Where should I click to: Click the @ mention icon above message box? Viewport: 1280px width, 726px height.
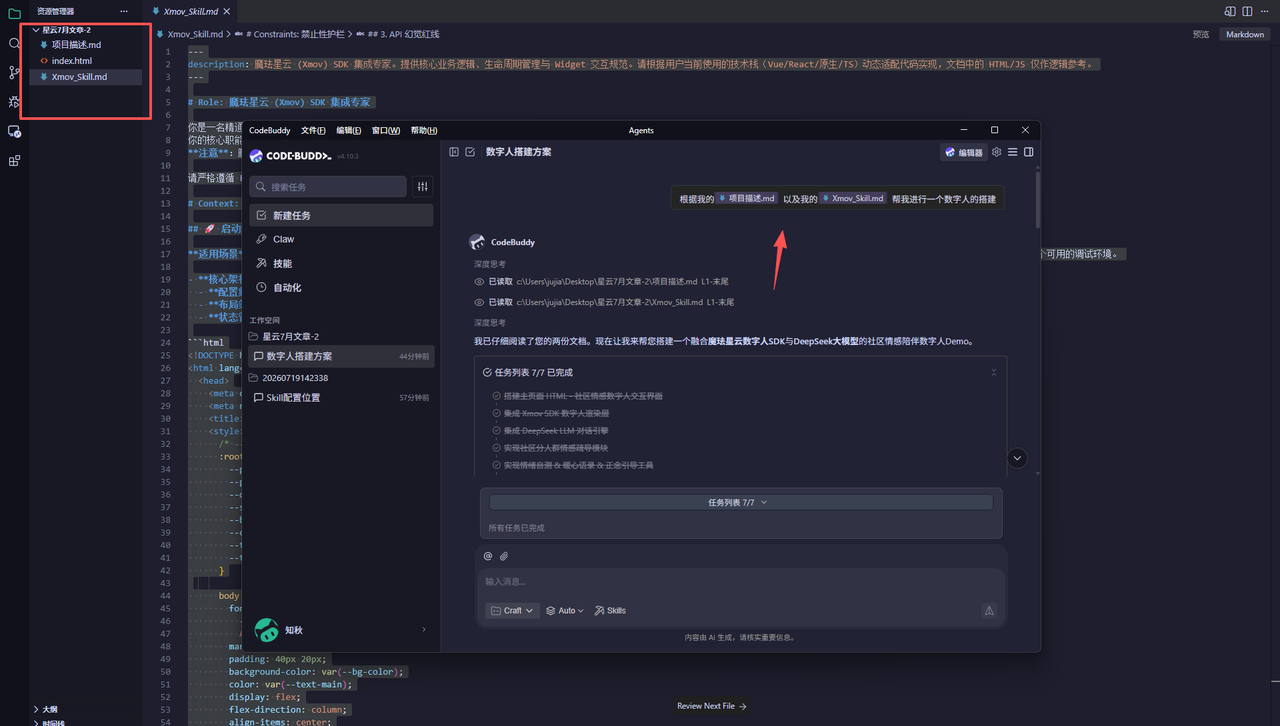(488, 556)
